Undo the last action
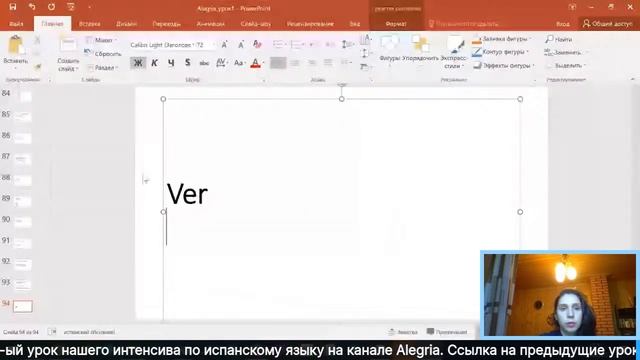The height and width of the screenshot is (360, 640). tap(32, 7)
